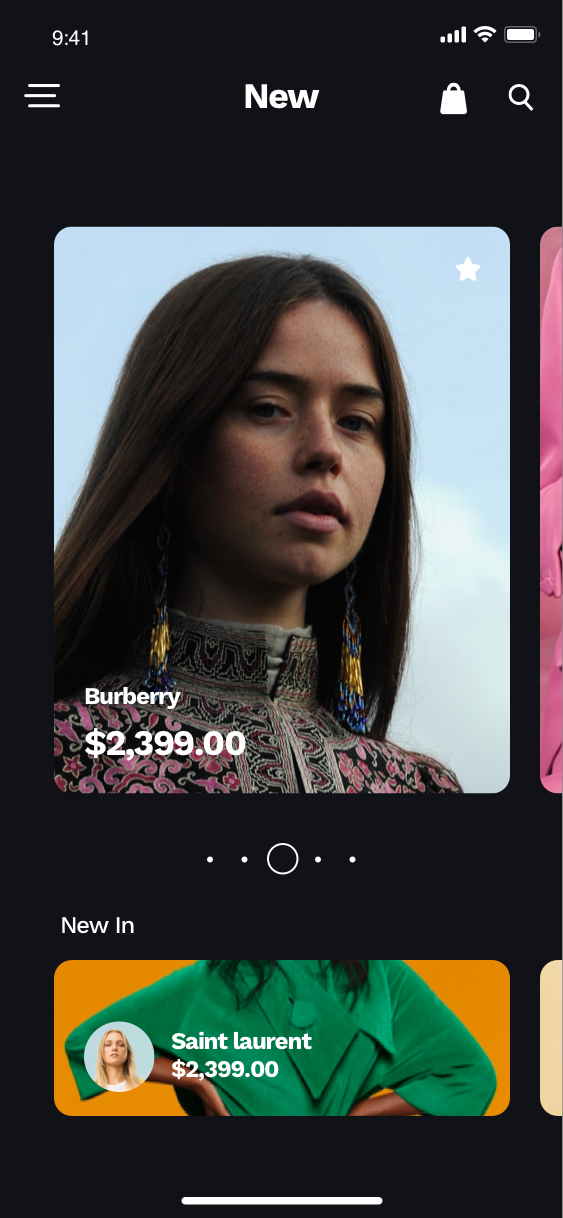The width and height of the screenshot is (563, 1218).
Task: Select the fourth carousel dot
Action: tap(318, 859)
